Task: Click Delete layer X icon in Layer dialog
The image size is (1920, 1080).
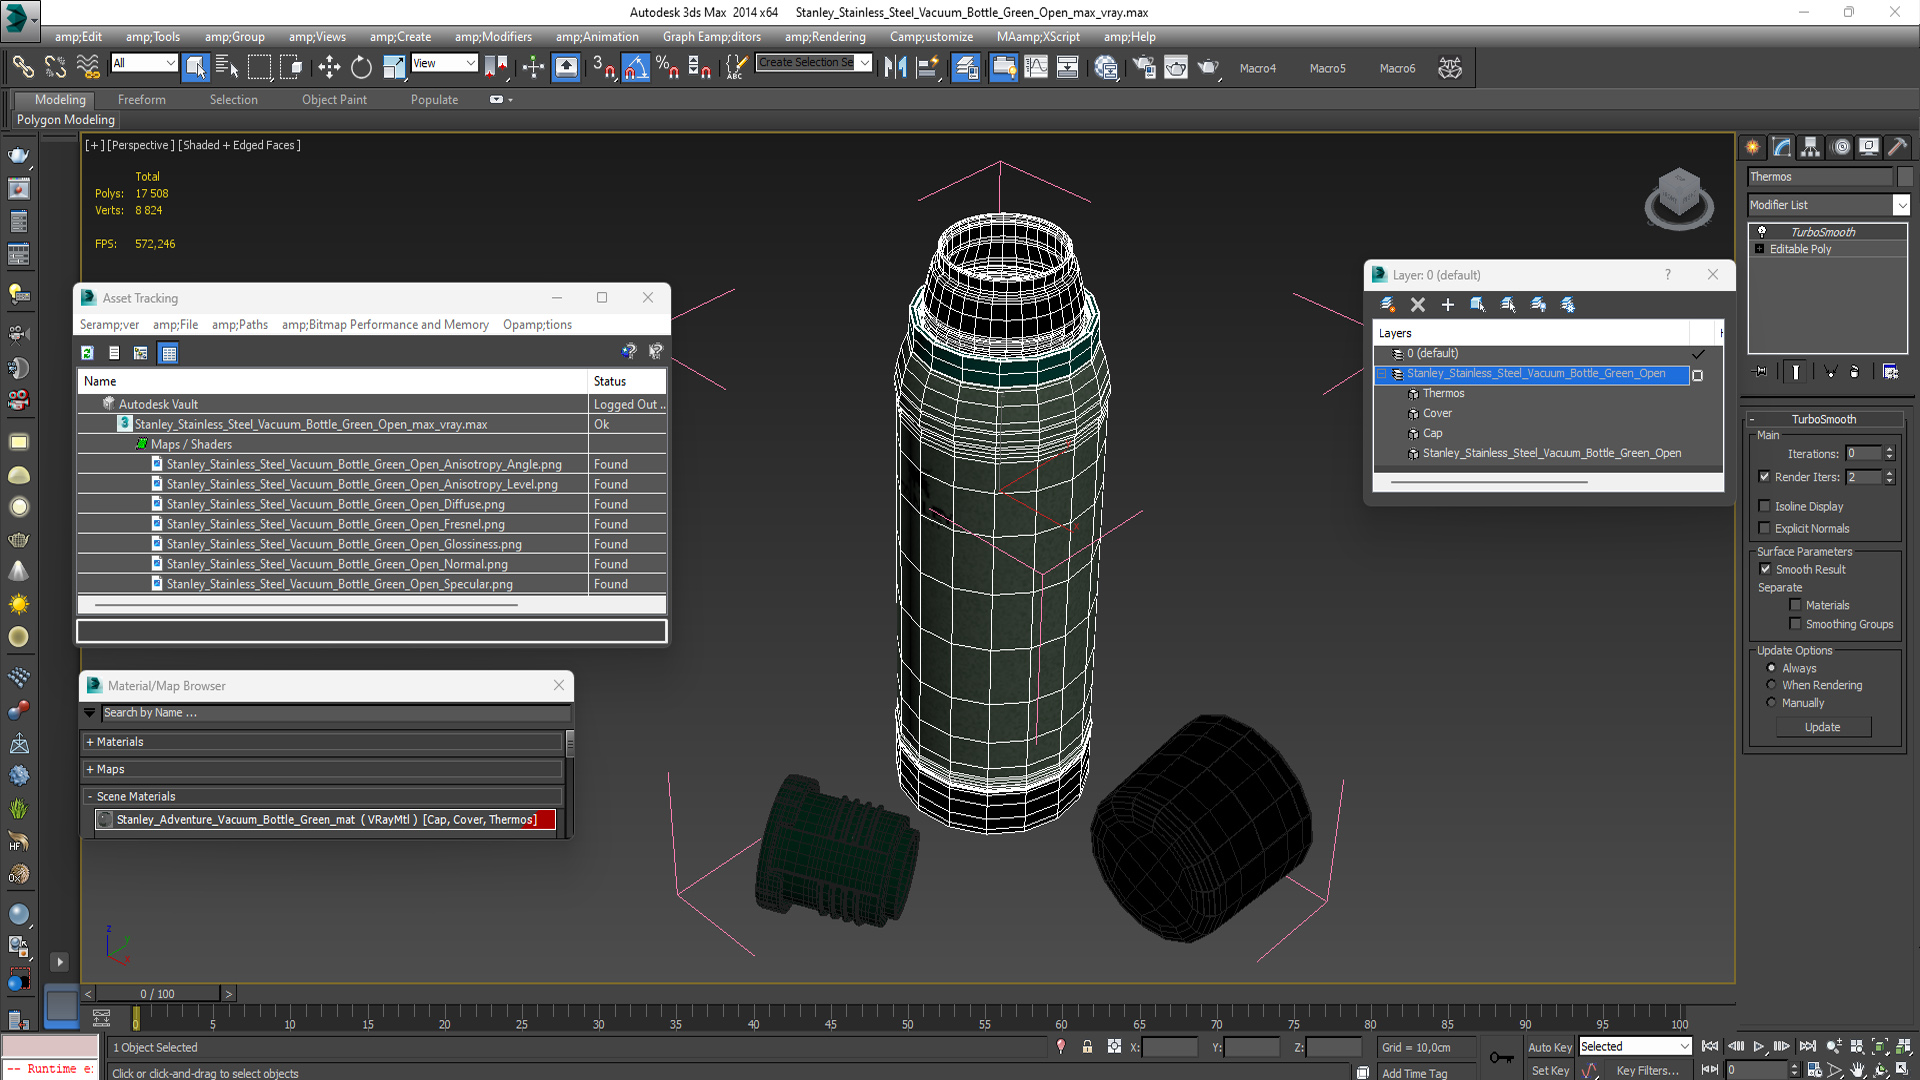Action: tap(1418, 304)
